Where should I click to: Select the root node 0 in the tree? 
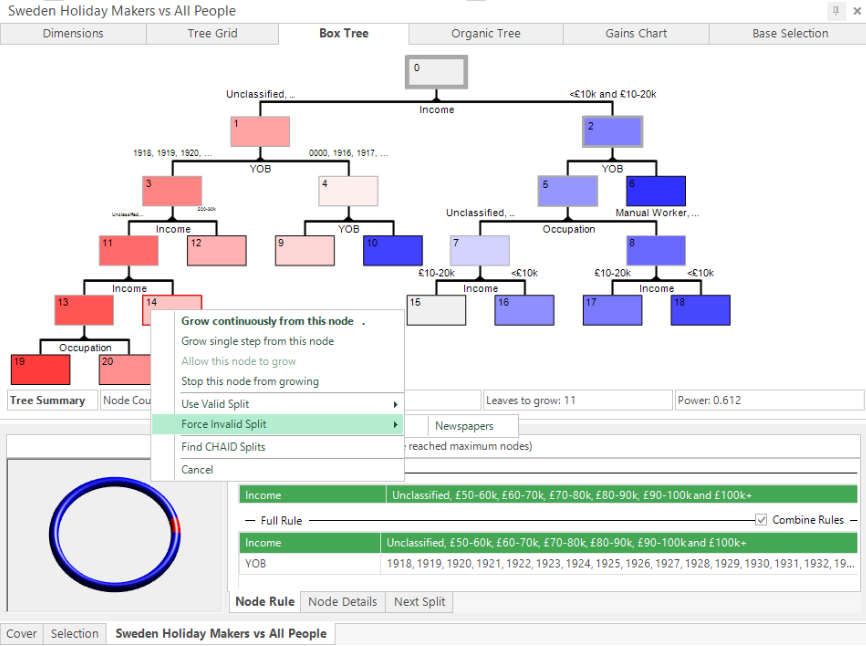point(435,71)
